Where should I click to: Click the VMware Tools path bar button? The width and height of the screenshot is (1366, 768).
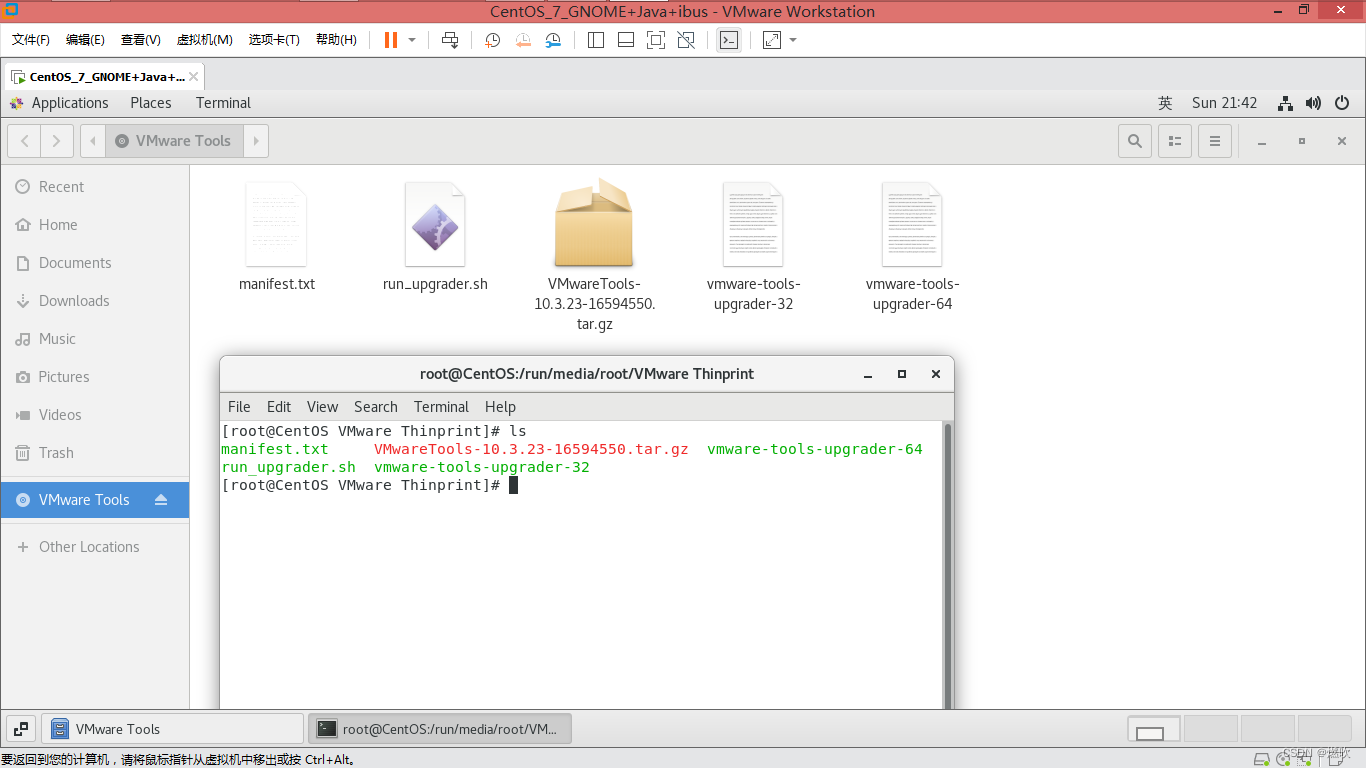point(174,141)
